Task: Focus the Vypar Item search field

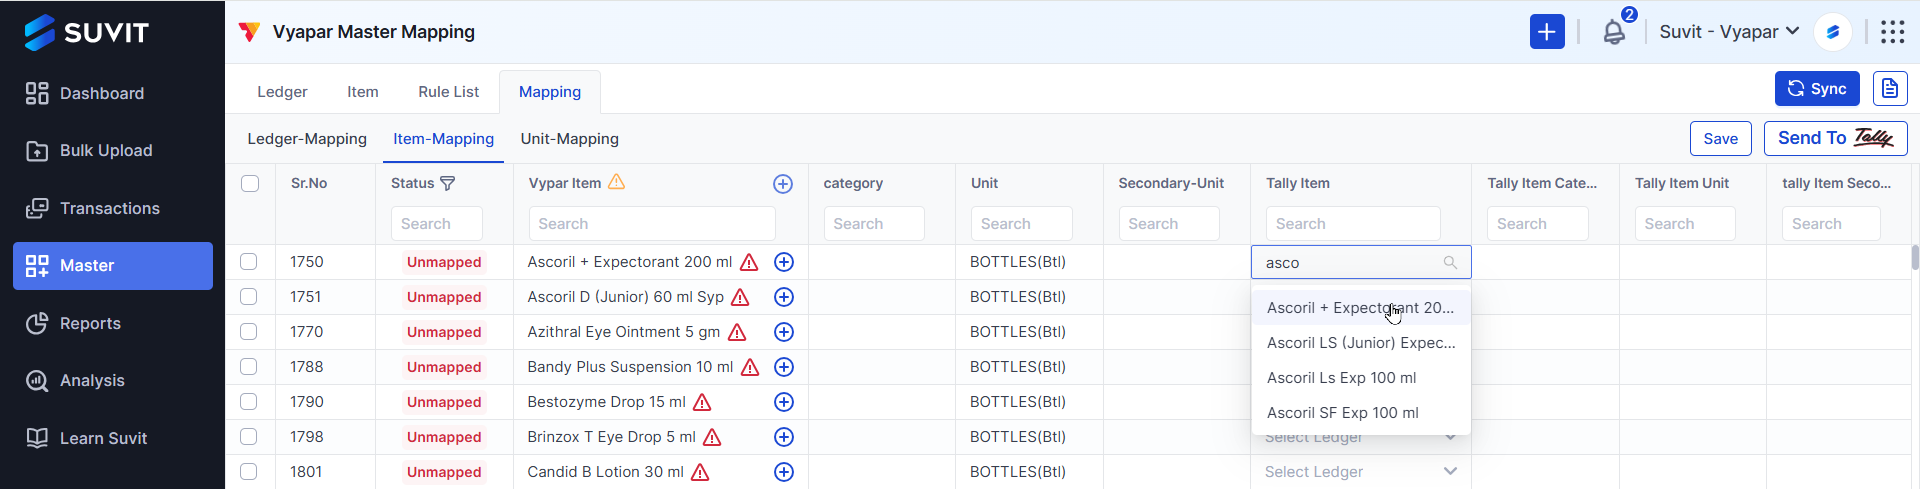Action: (652, 223)
